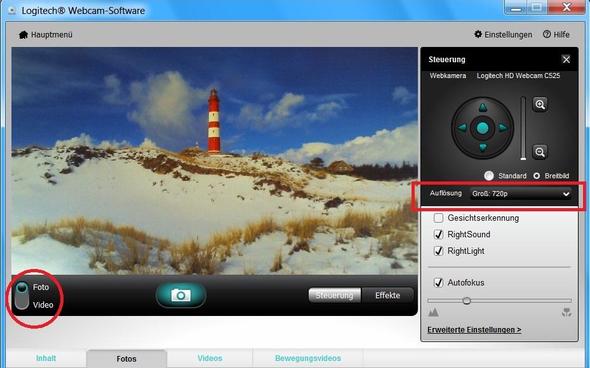Switch to the Inhalt tab

46,358
